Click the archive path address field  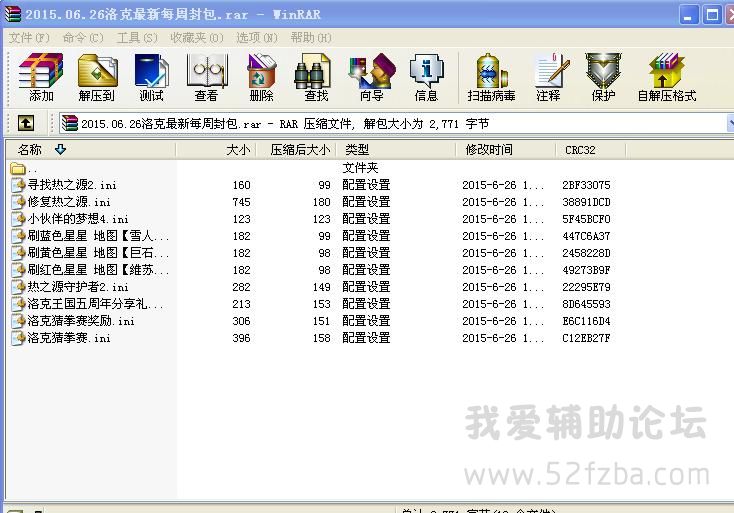[x=396, y=124]
